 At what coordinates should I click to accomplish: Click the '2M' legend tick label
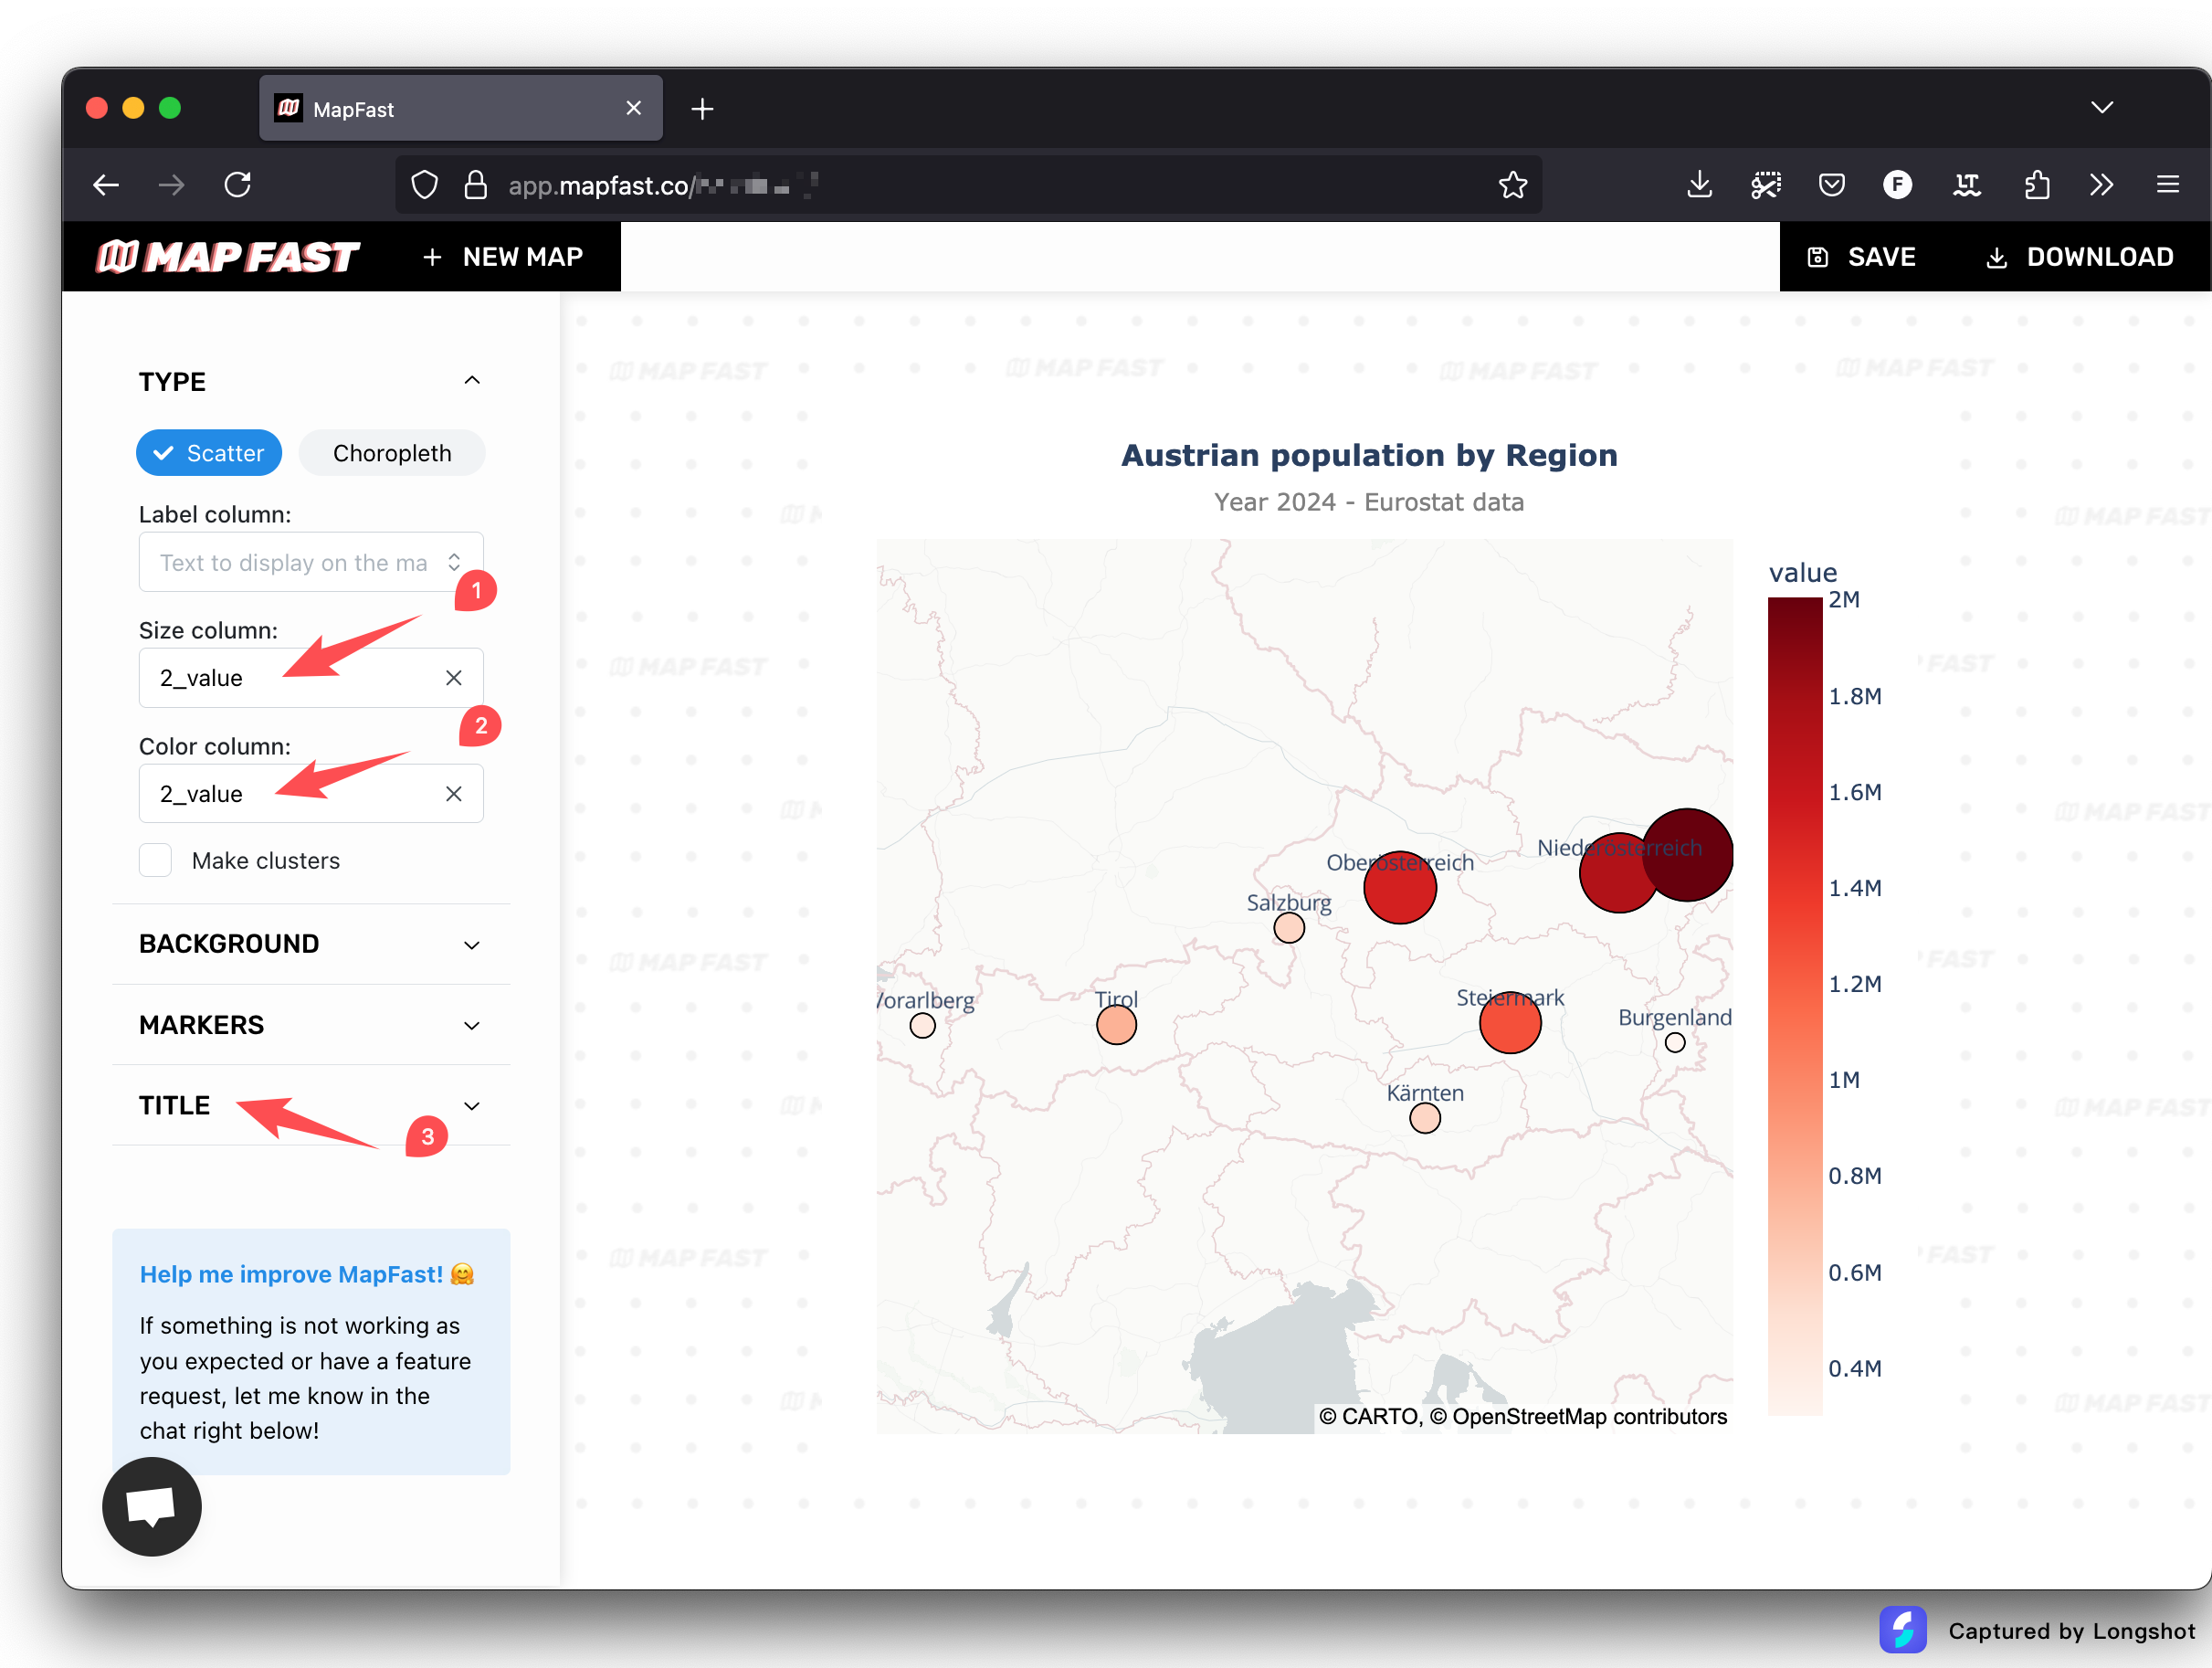pos(1844,599)
